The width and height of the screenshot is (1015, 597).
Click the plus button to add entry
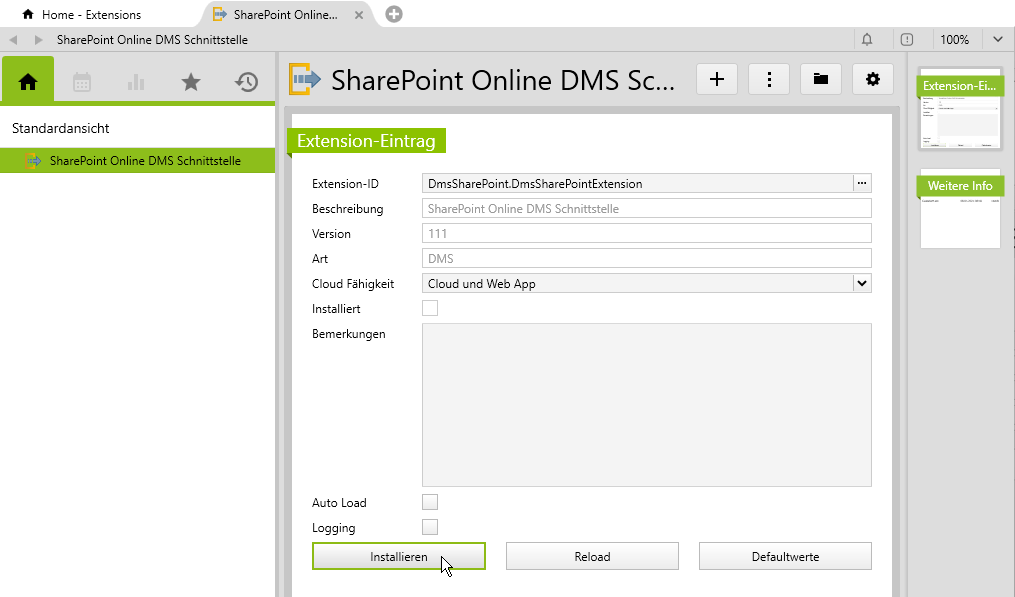click(x=717, y=79)
